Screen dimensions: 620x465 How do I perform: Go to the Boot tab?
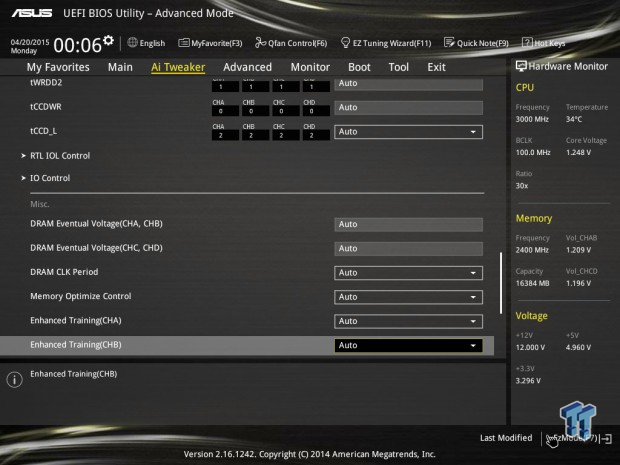point(359,67)
